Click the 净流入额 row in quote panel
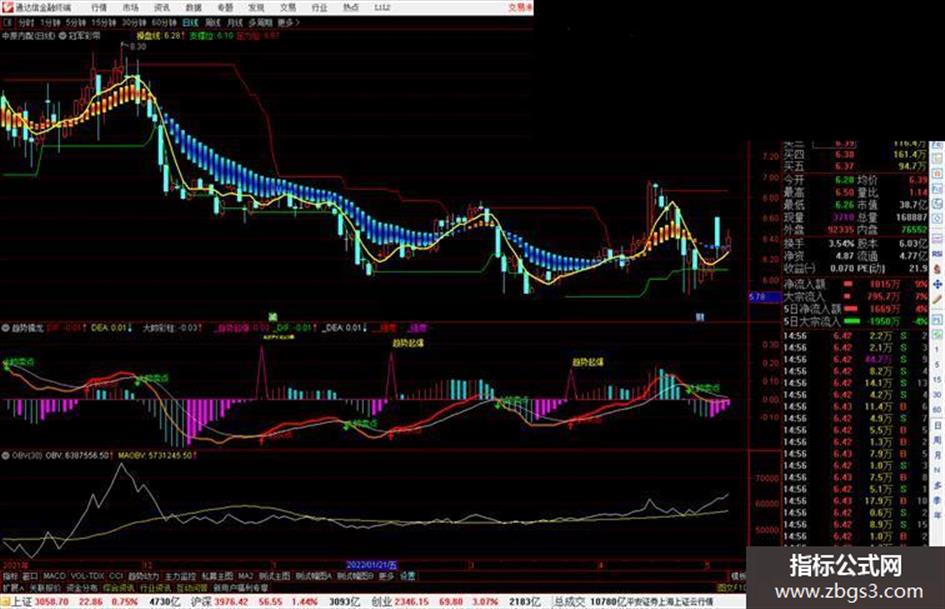945x609 pixels. pyautogui.click(x=855, y=284)
